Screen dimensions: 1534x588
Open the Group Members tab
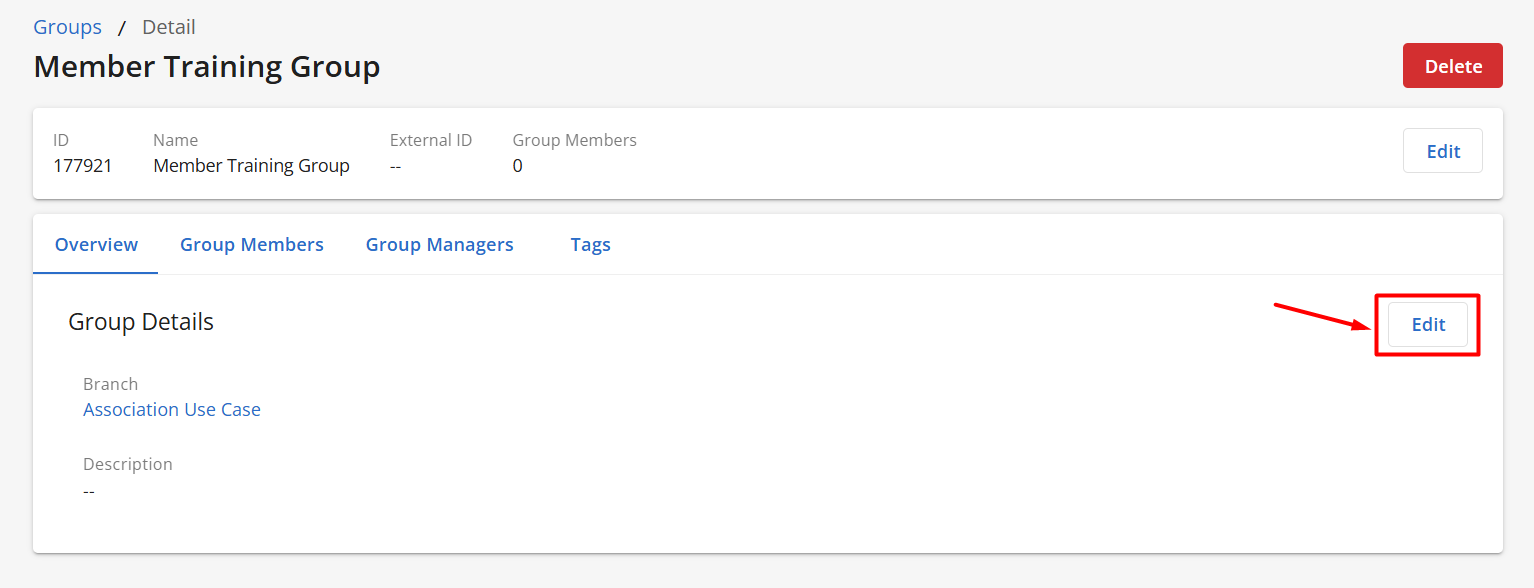coord(251,244)
